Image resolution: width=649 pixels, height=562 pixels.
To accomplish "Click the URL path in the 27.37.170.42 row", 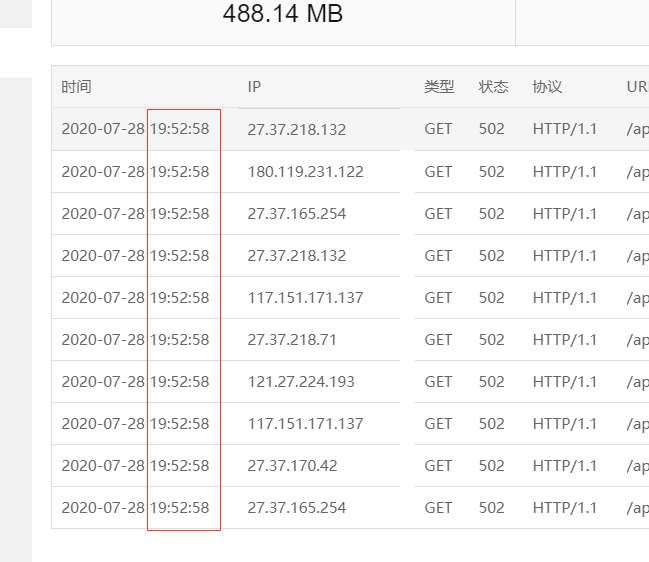I will point(637,466).
